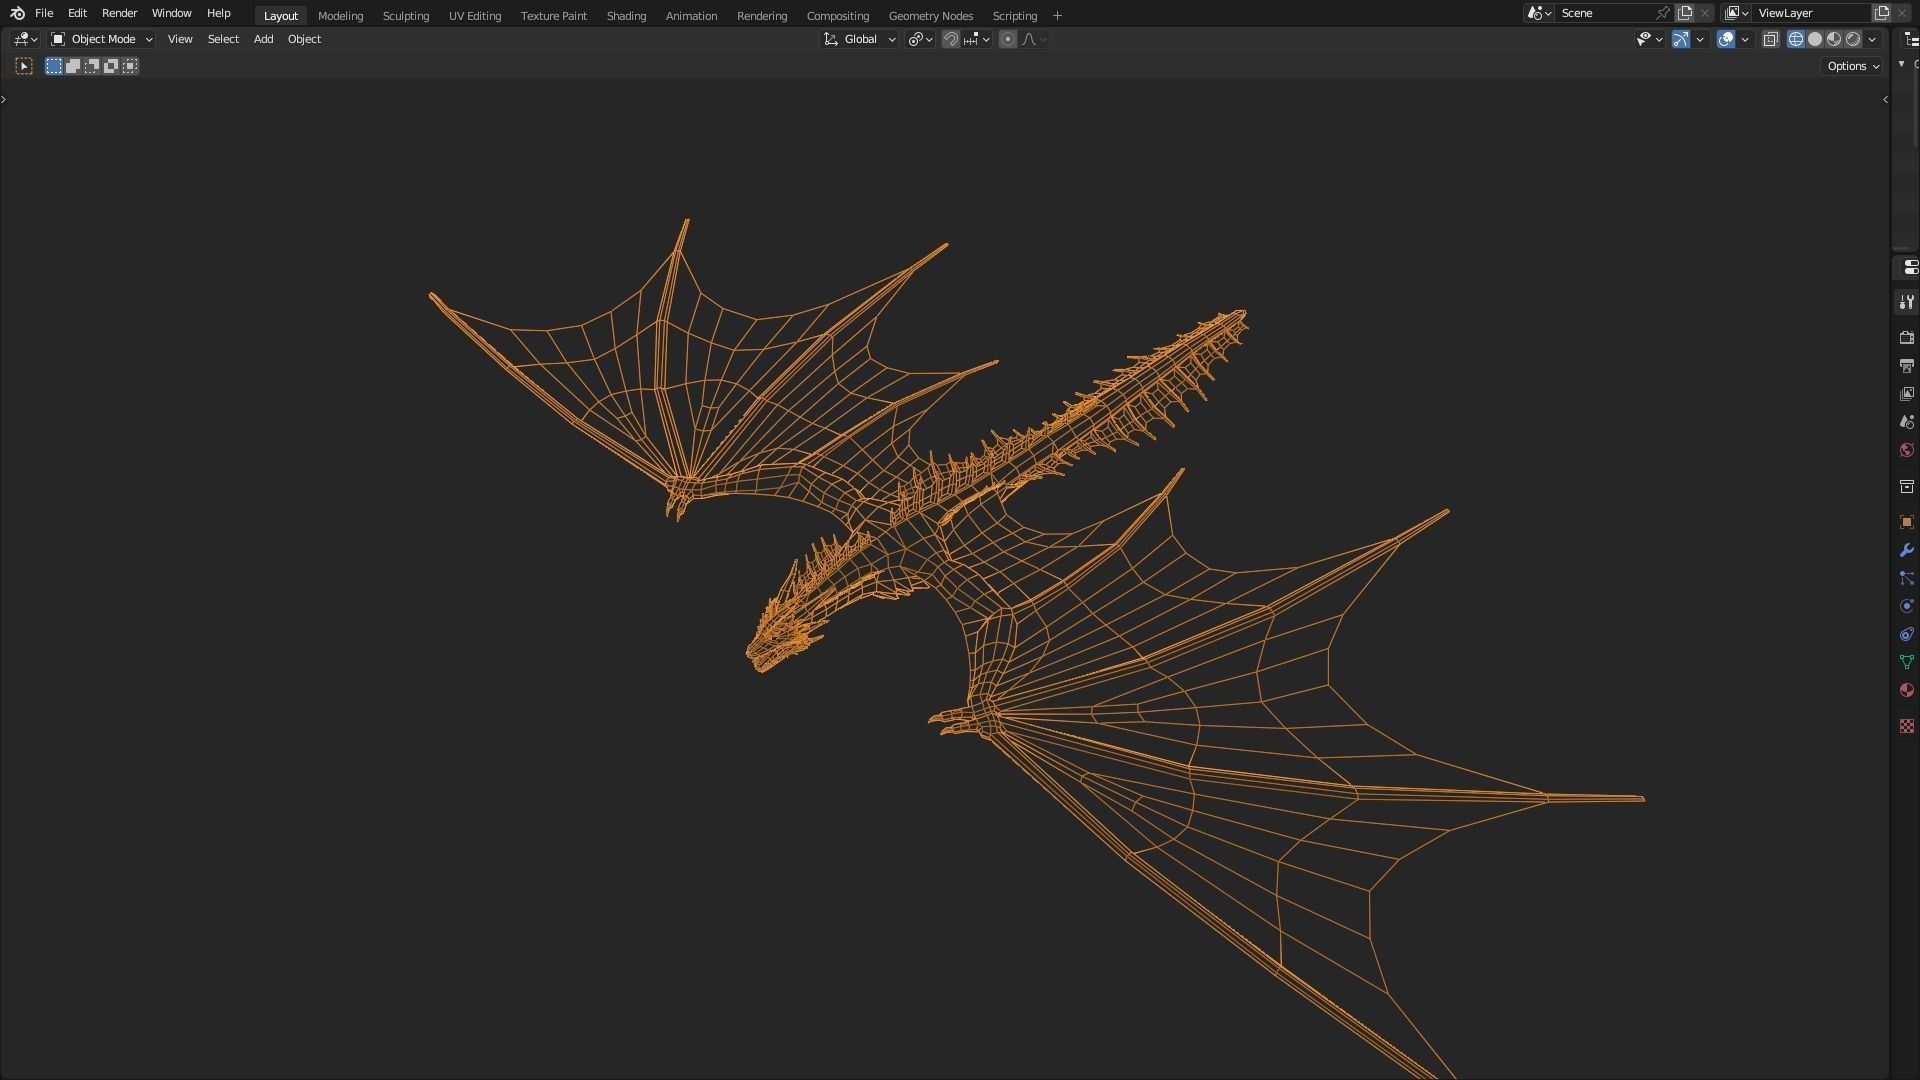1920x1080 pixels.
Task: Open the proportional falloff dropdown
Action: pos(1034,39)
